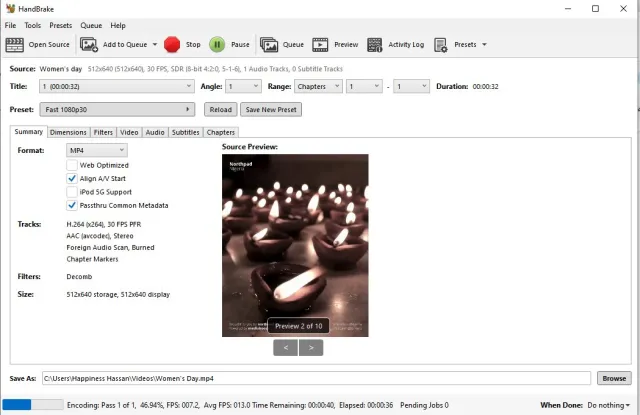The height and width of the screenshot is (415, 640).
Task: Open the Help menu
Action: (118, 25)
